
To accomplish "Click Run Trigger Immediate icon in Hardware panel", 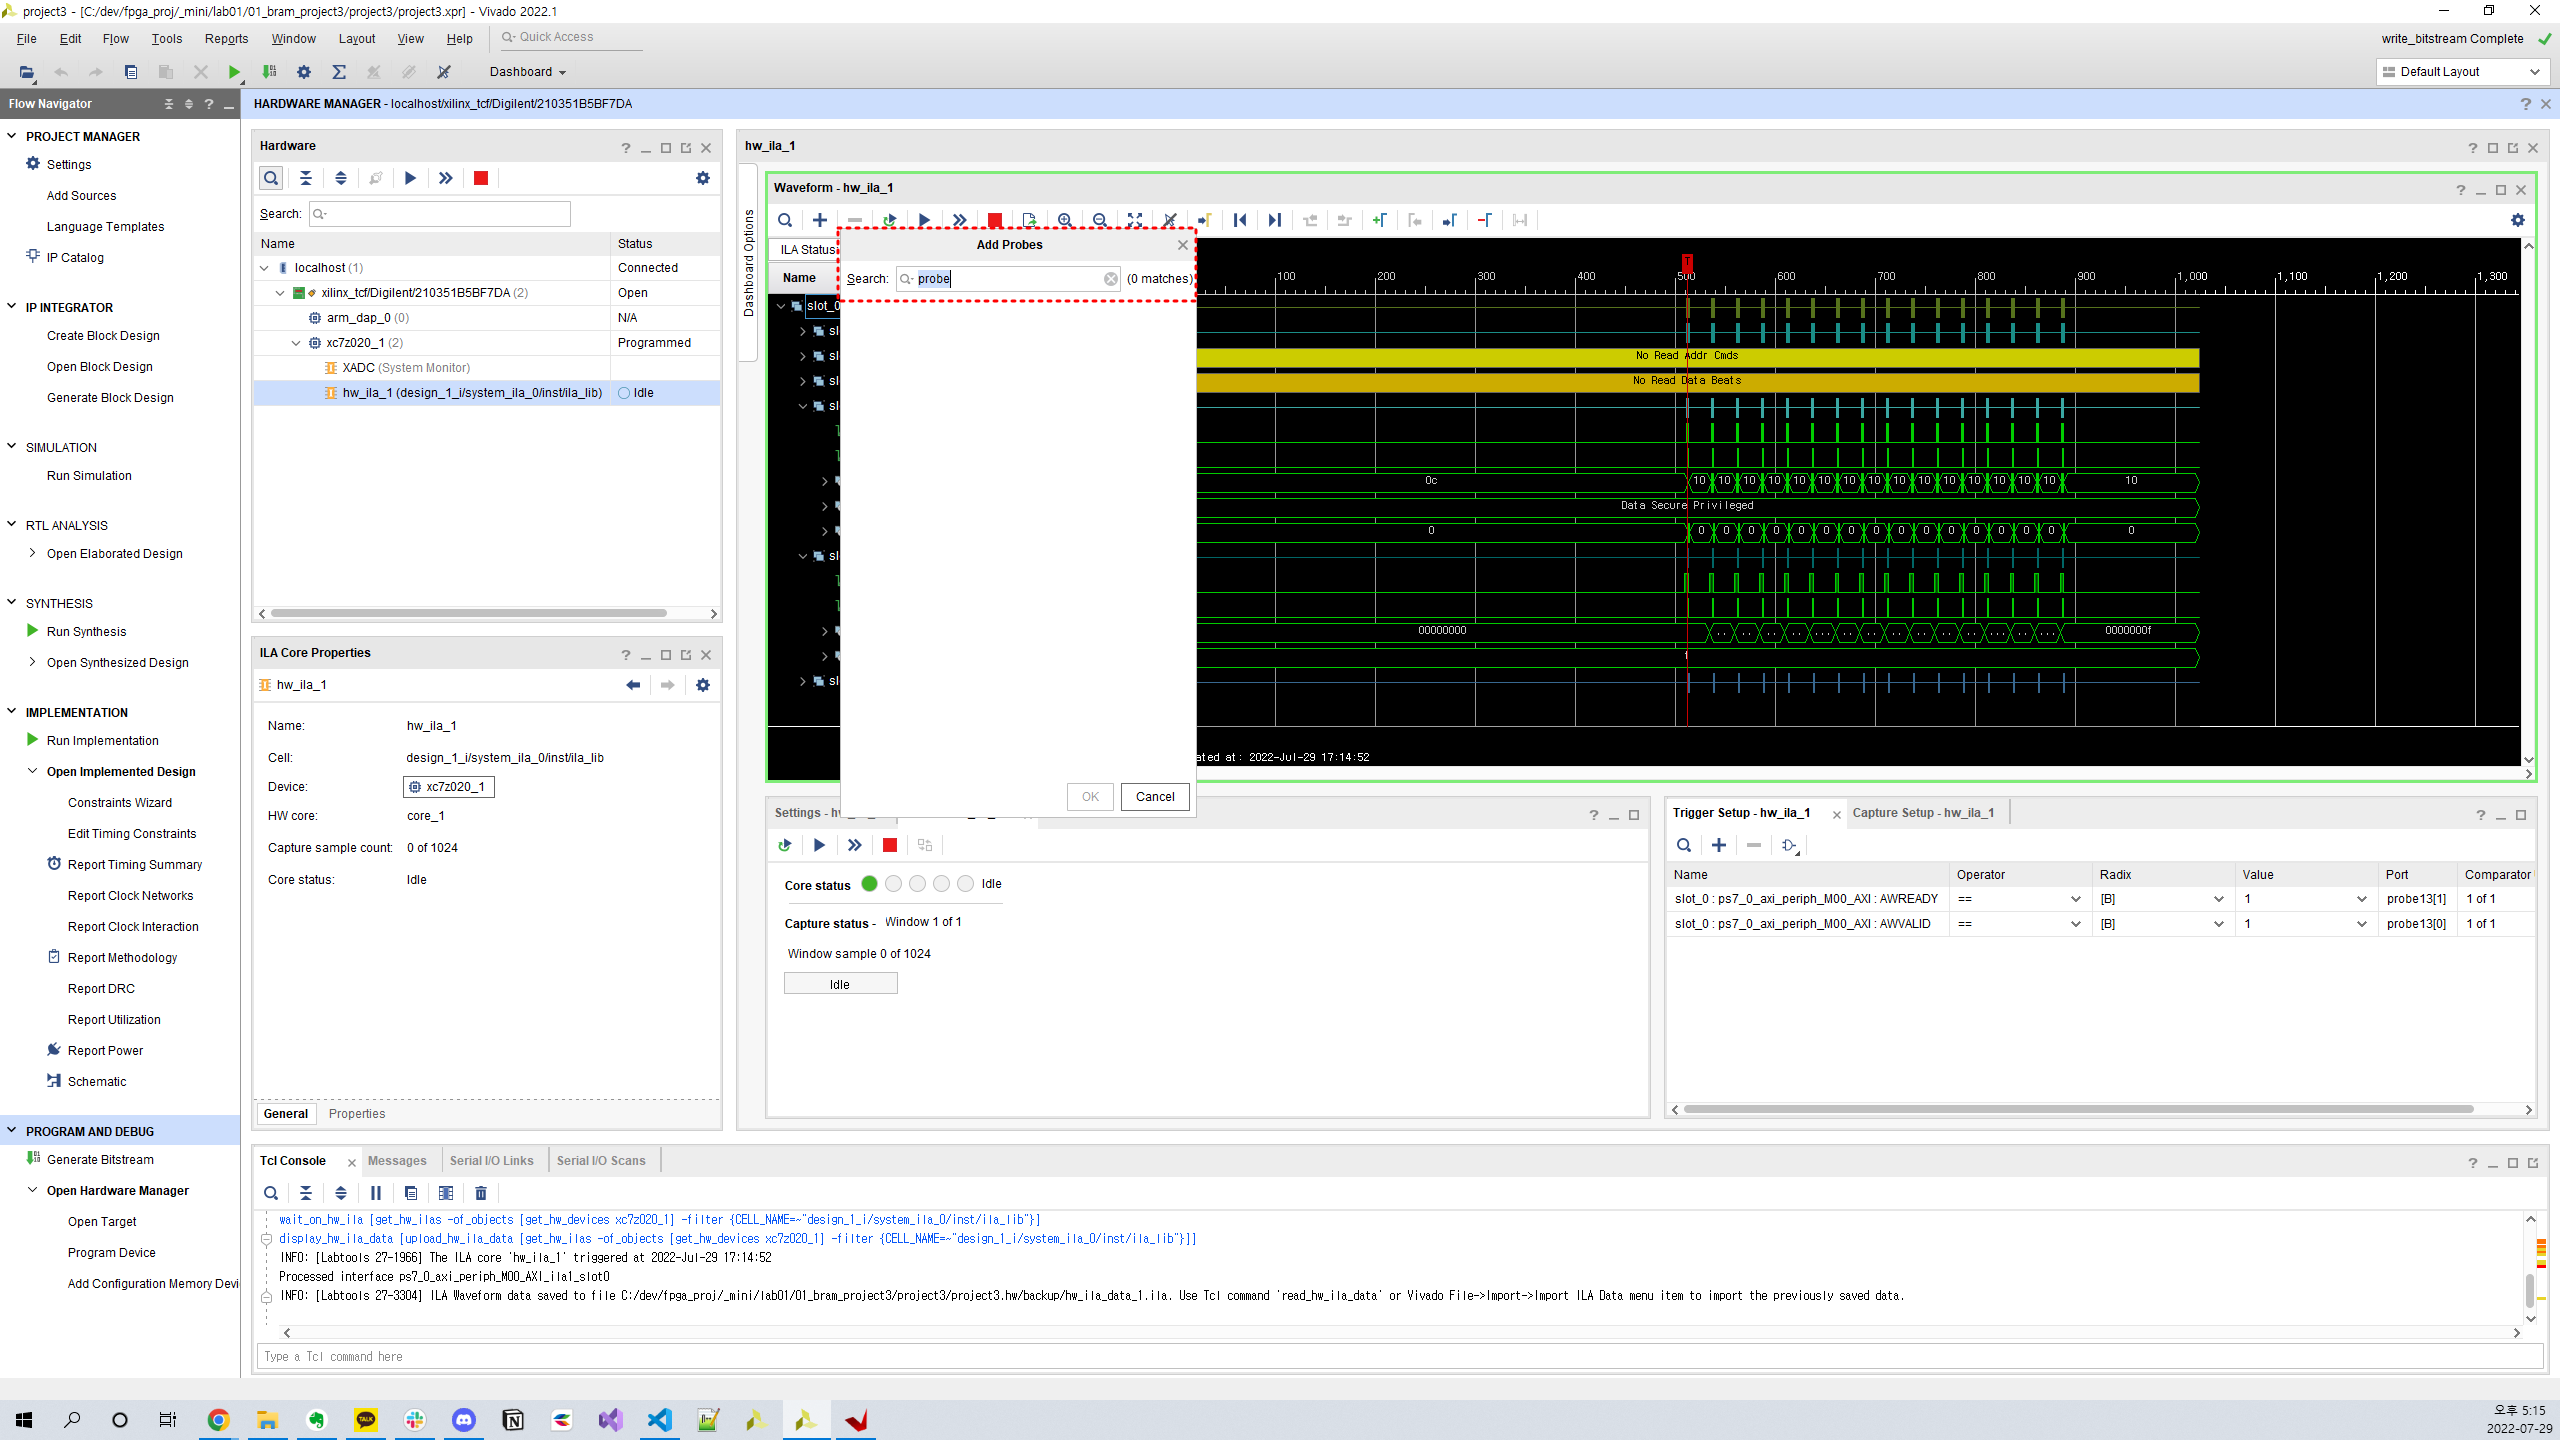I will (445, 178).
